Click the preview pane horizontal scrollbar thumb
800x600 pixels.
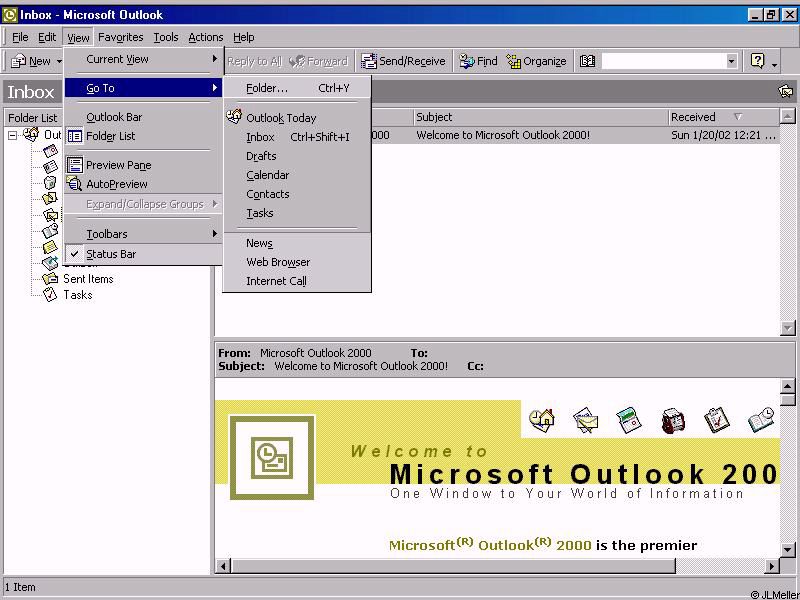(x=454, y=566)
